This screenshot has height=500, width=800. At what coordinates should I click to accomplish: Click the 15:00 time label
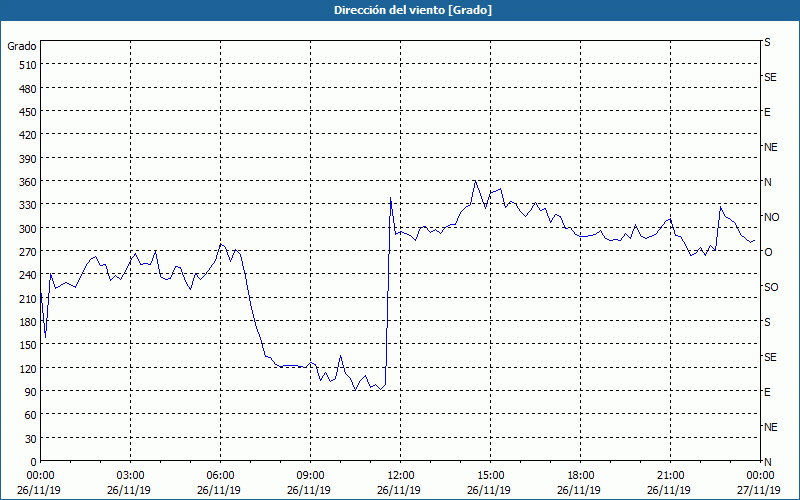pyautogui.click(x=490, y=476)
